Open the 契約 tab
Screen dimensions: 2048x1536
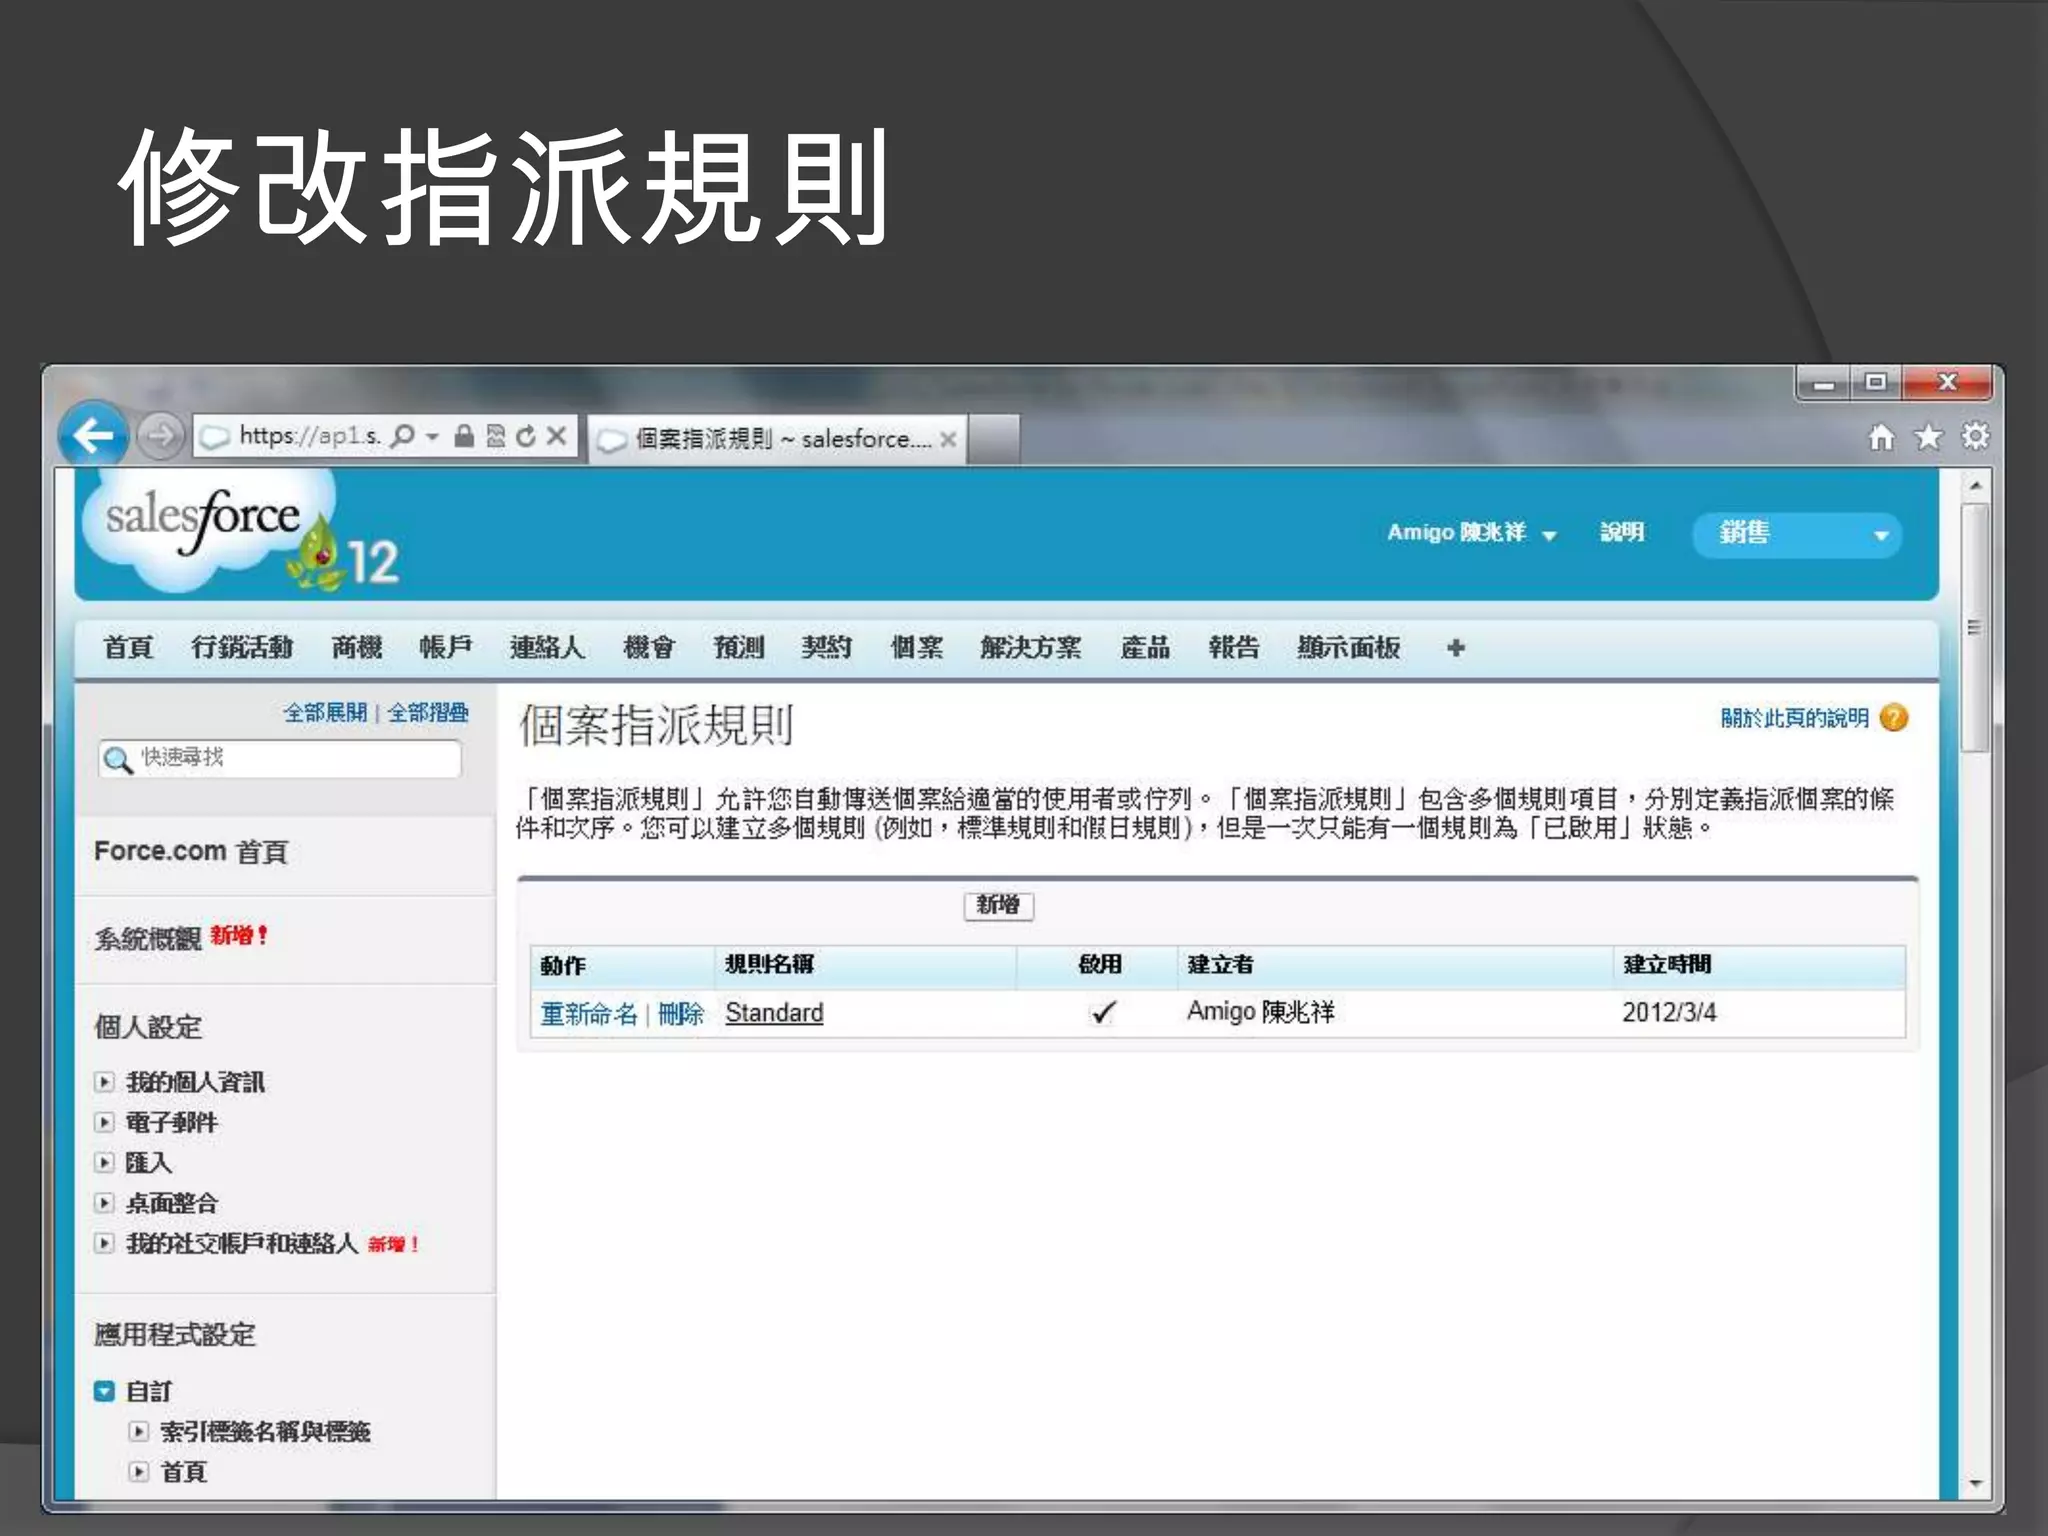coord(827,648)
